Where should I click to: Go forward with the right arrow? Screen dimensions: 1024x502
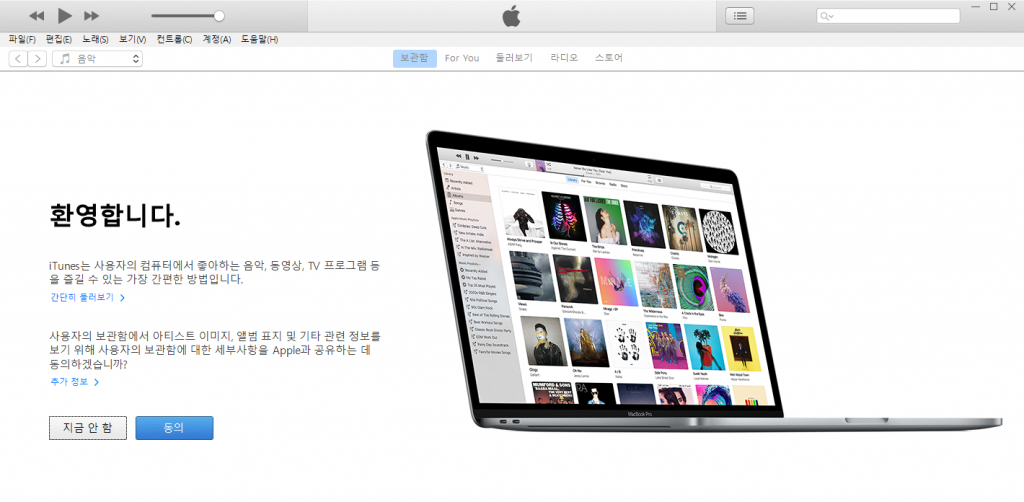tap(37, 59)
